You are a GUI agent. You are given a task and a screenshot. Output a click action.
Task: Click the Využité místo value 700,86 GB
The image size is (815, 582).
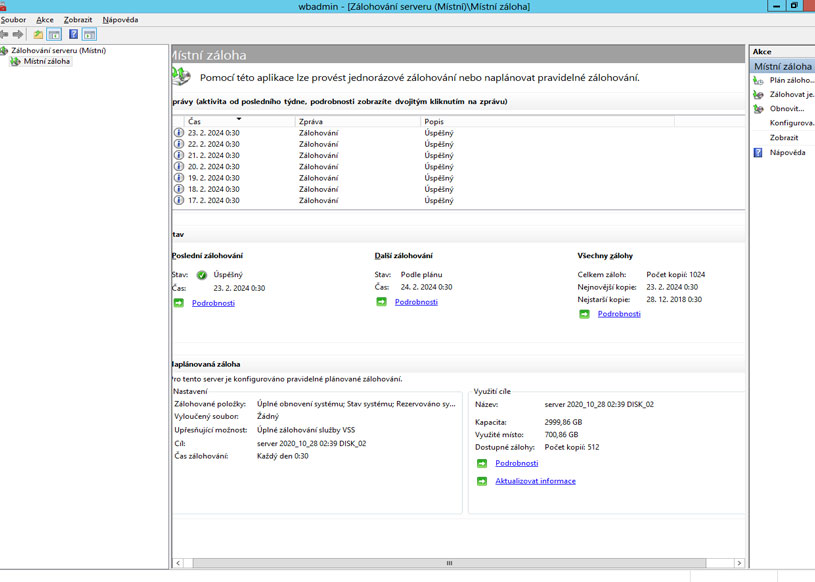pos(561,435)
